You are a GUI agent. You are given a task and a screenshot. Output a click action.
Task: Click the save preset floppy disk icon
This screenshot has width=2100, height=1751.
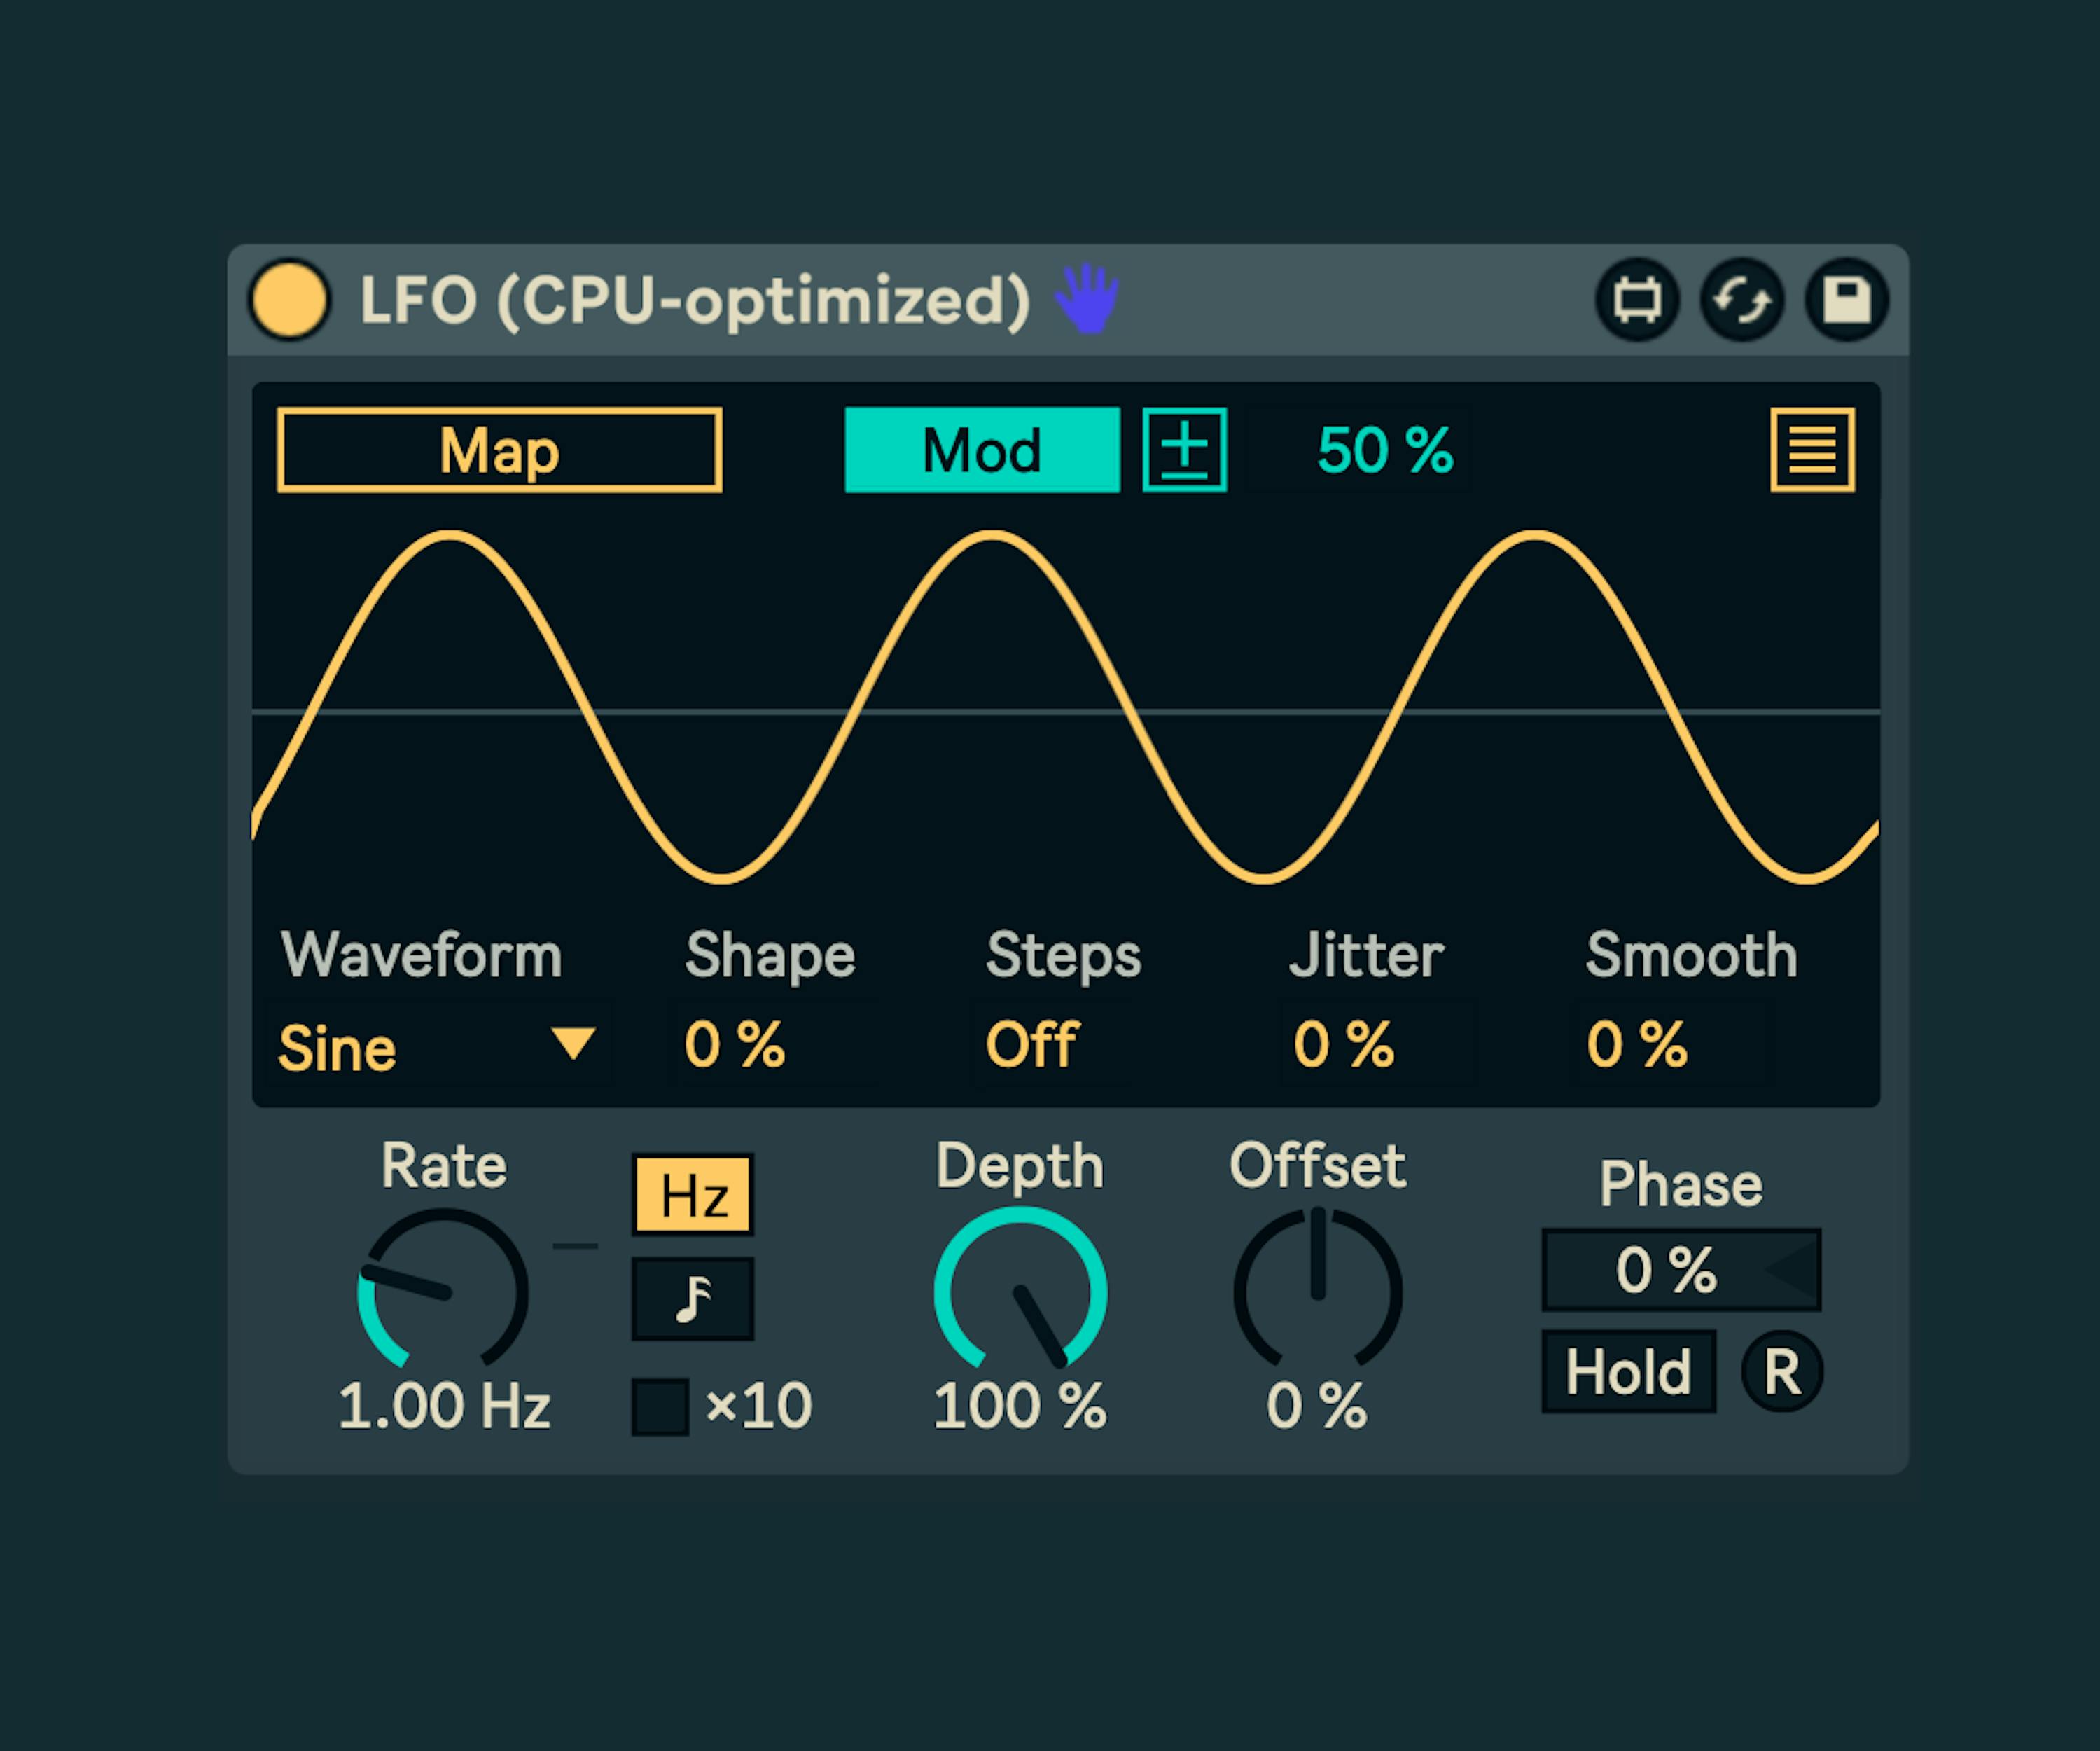(x=1846, y=300)
